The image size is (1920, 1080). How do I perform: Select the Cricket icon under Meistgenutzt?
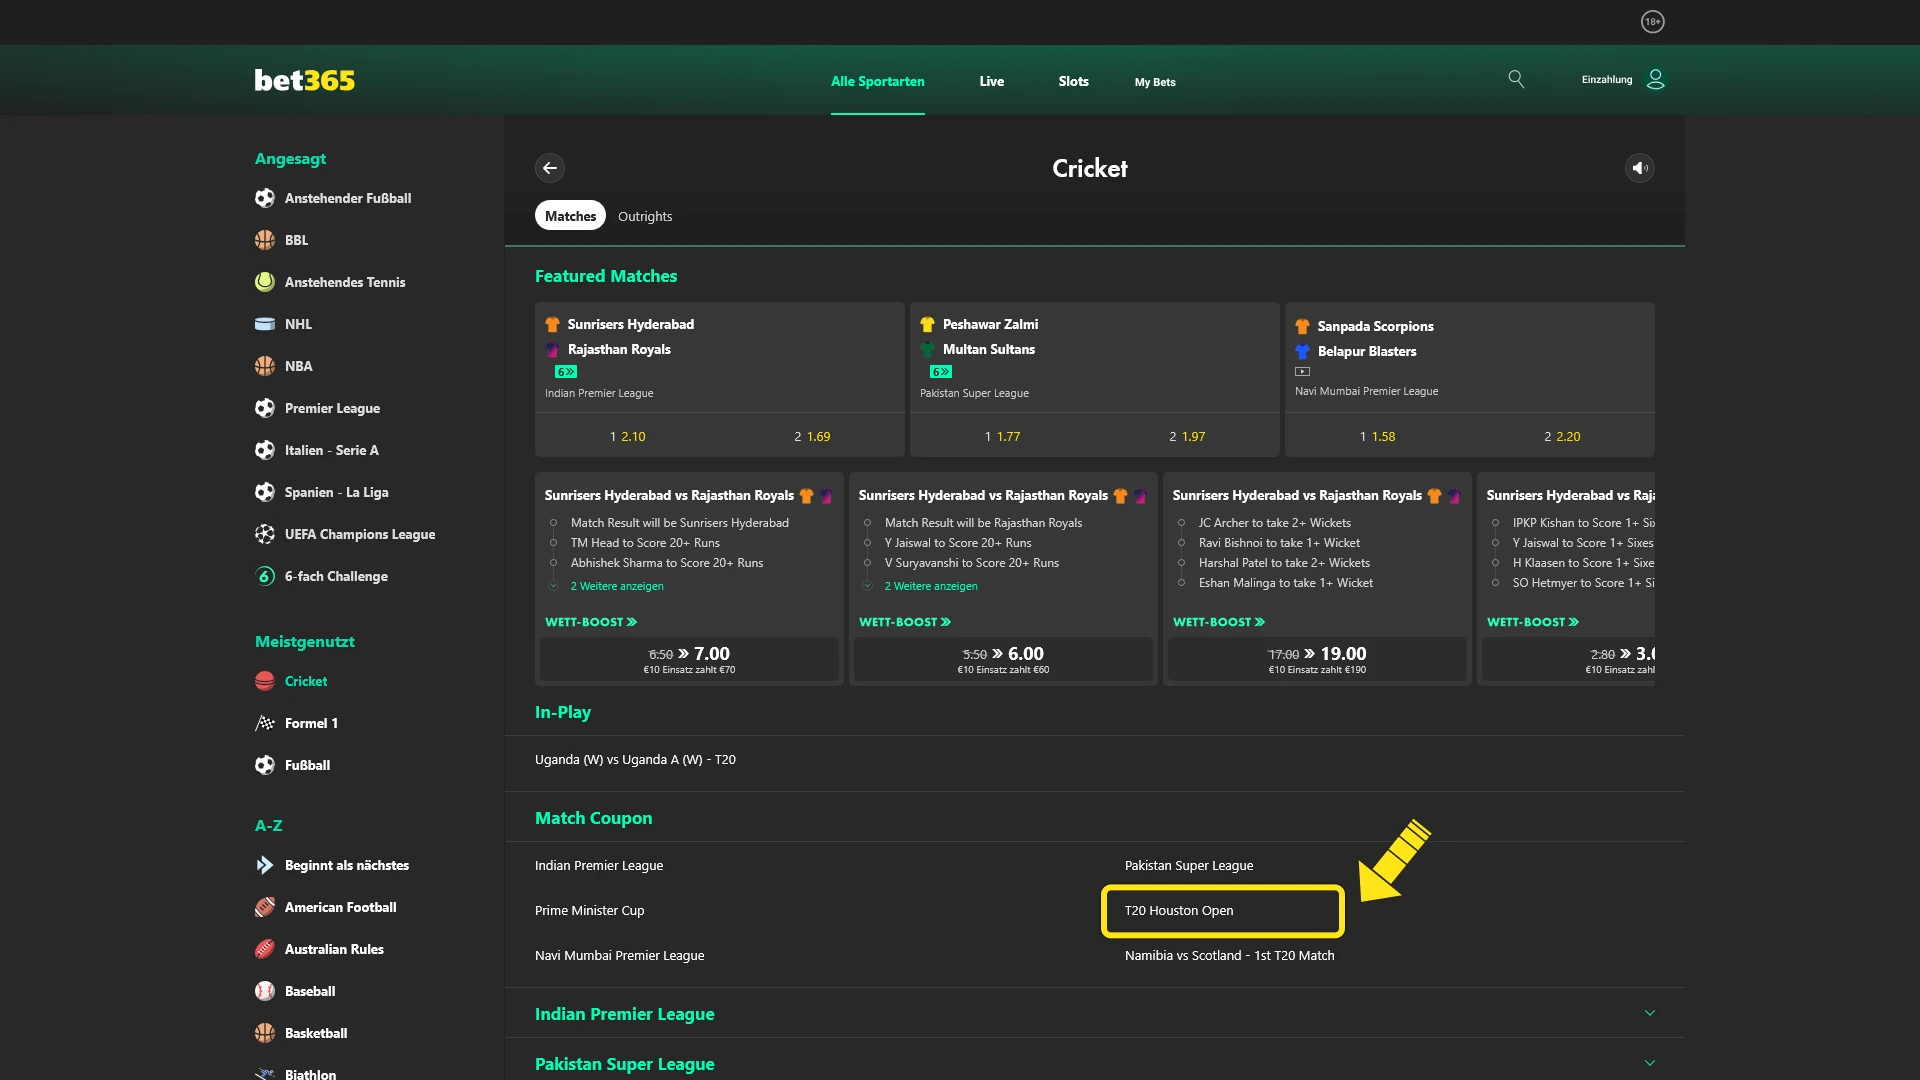[x=264, y=681]
